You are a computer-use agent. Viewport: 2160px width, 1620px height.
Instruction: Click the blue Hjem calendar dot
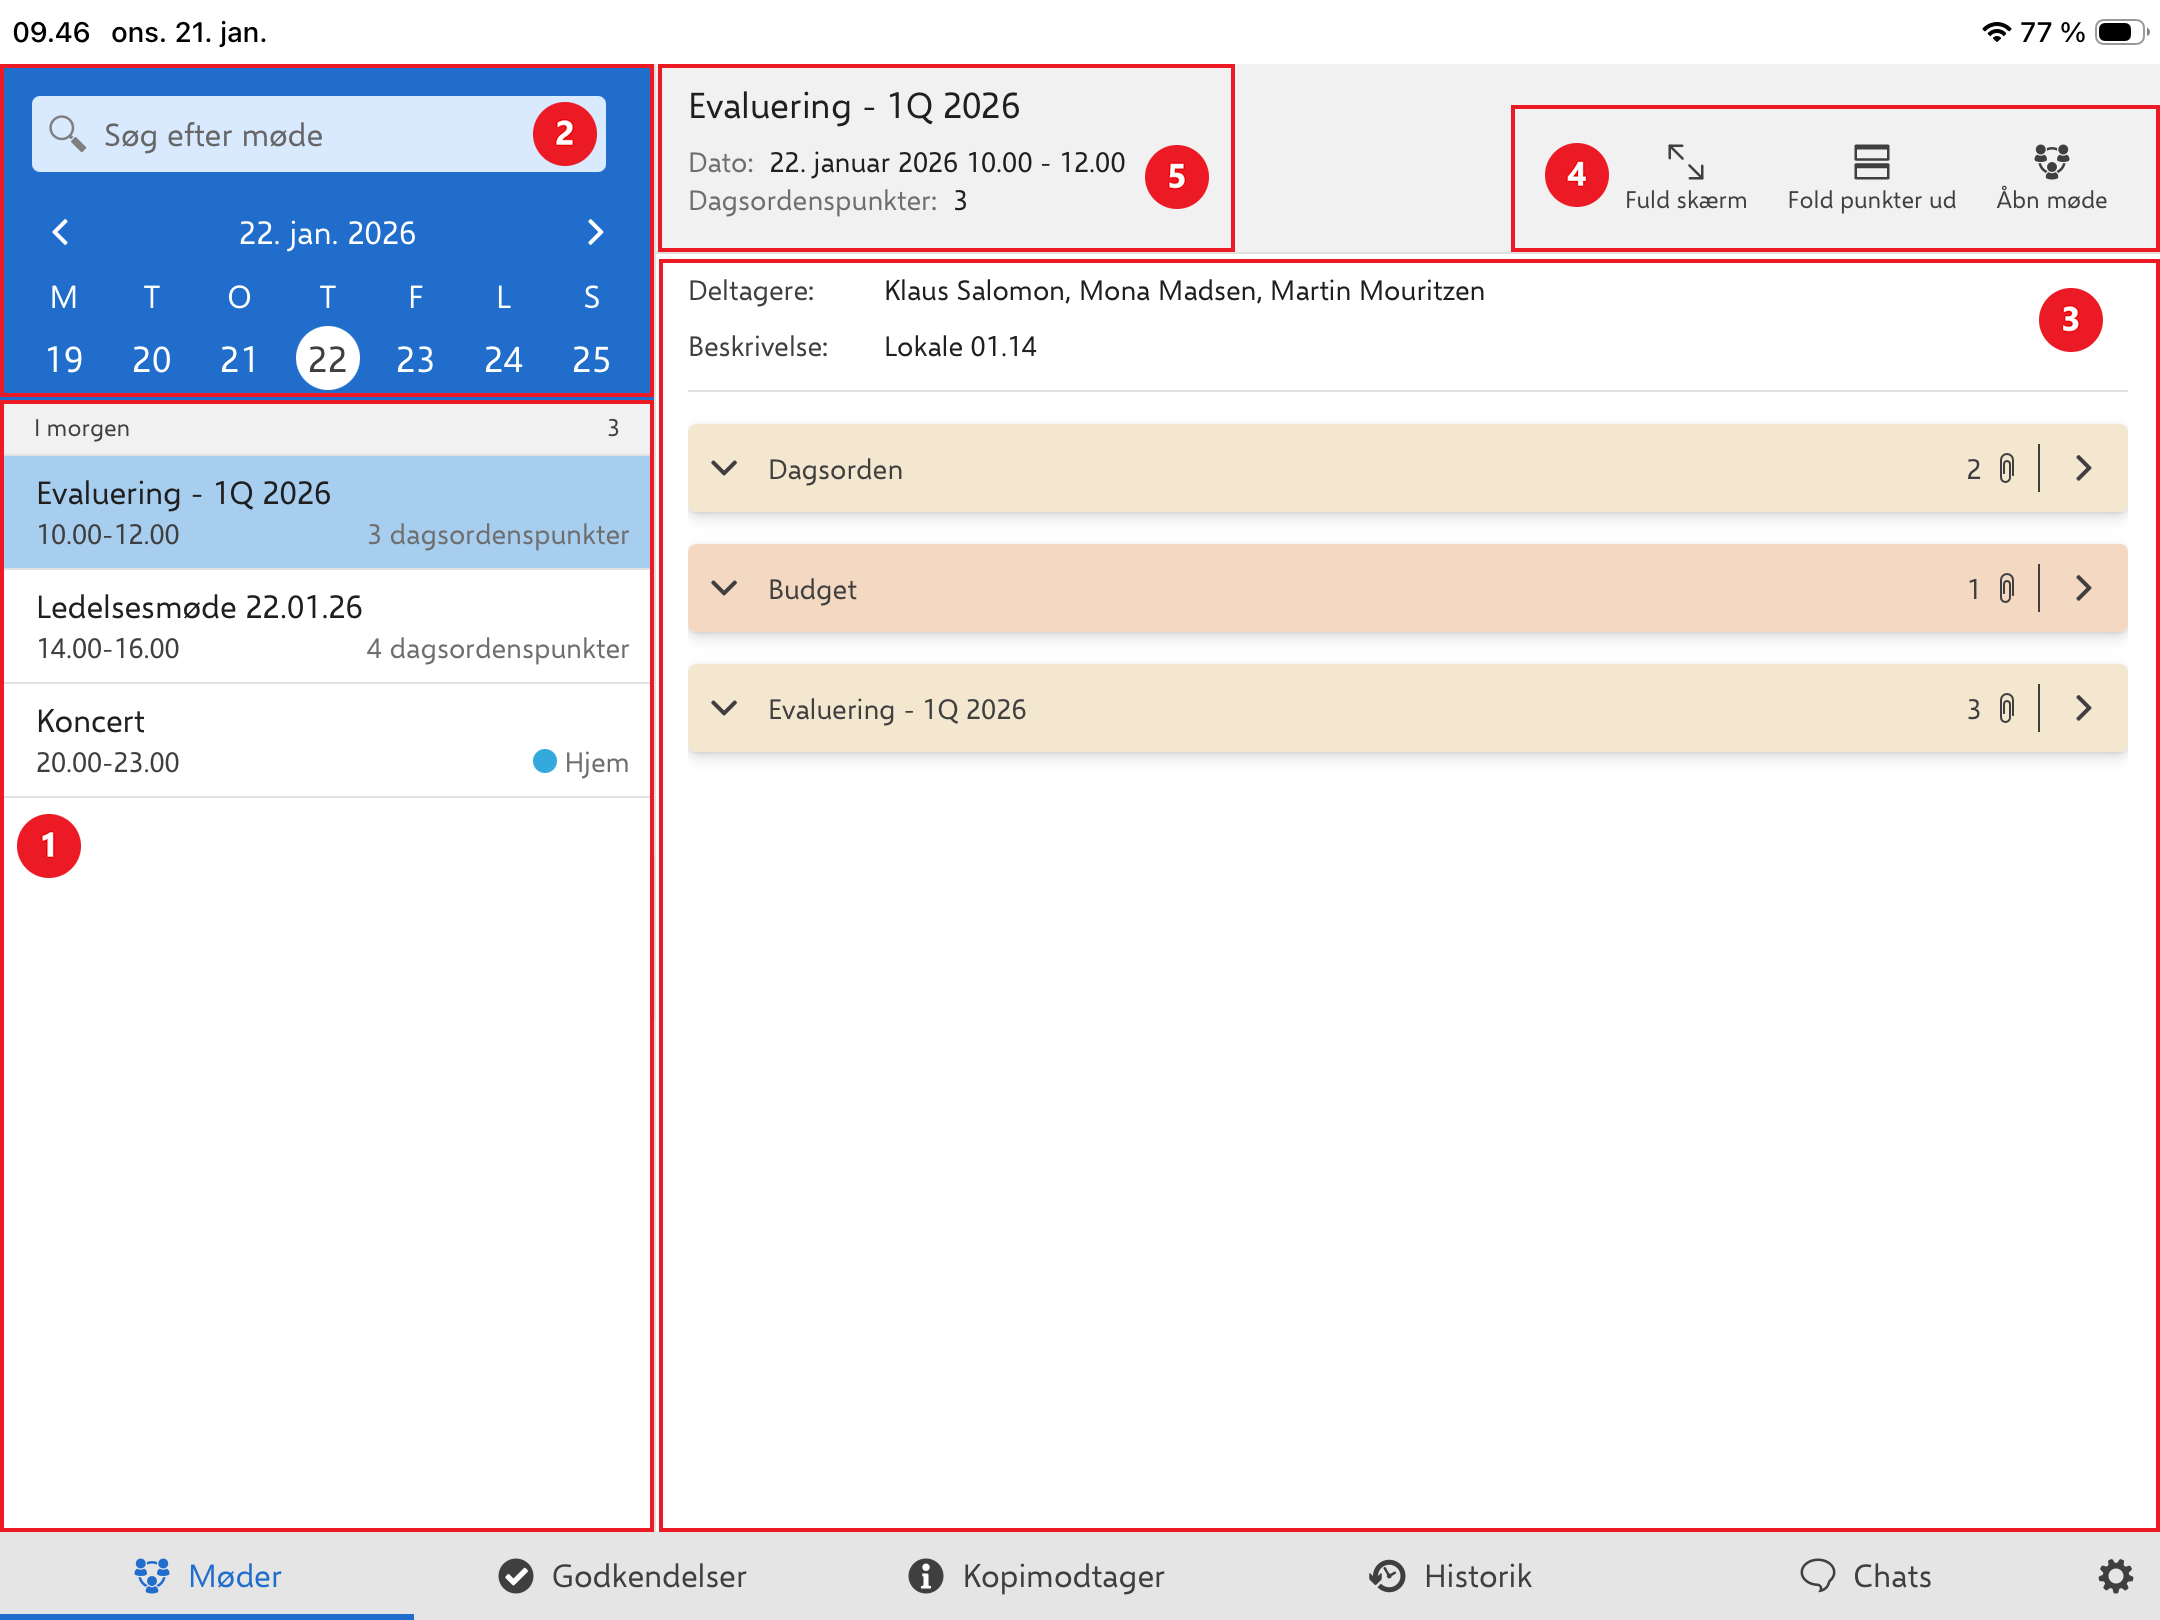545,762
